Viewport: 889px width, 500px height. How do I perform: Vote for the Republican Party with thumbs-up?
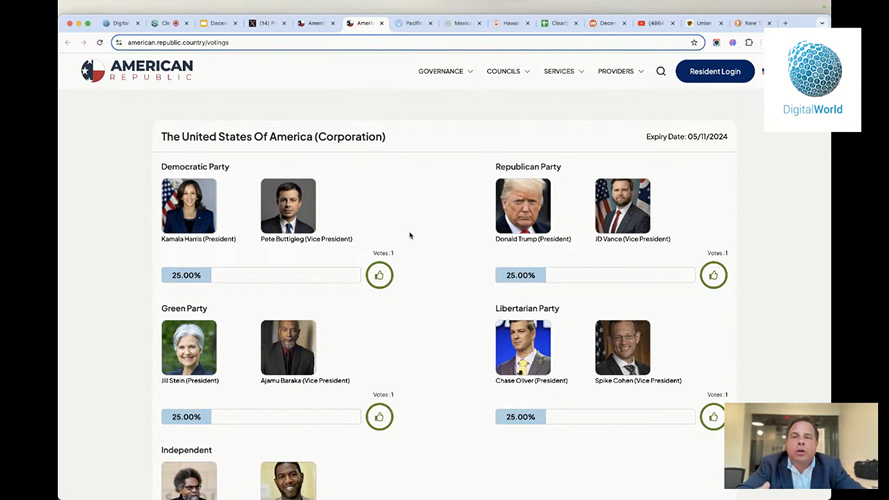coord(713,275)
